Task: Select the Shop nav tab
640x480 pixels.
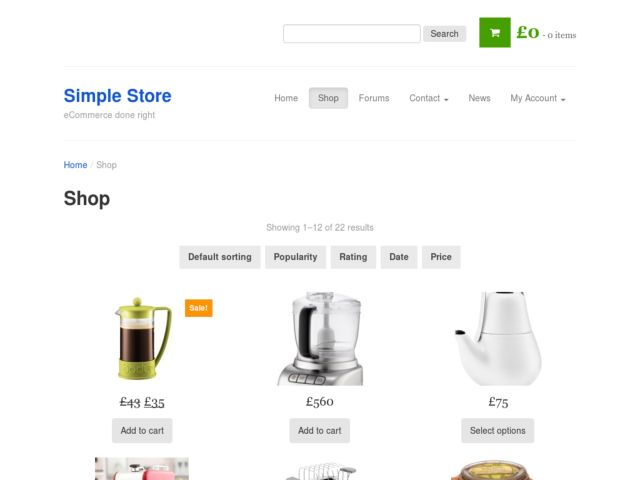Action: pyautogui.click(x=328, y=98)
